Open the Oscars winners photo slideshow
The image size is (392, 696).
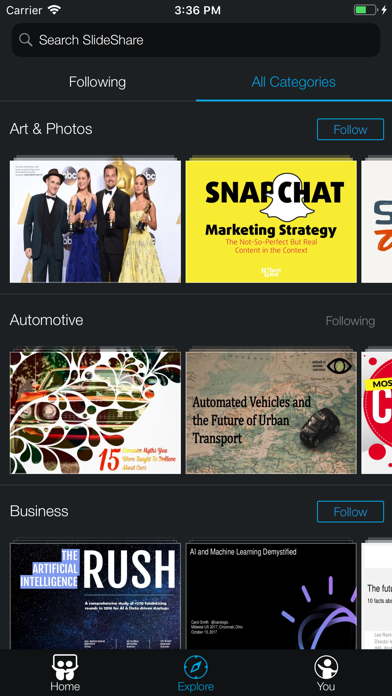(95, 221)
